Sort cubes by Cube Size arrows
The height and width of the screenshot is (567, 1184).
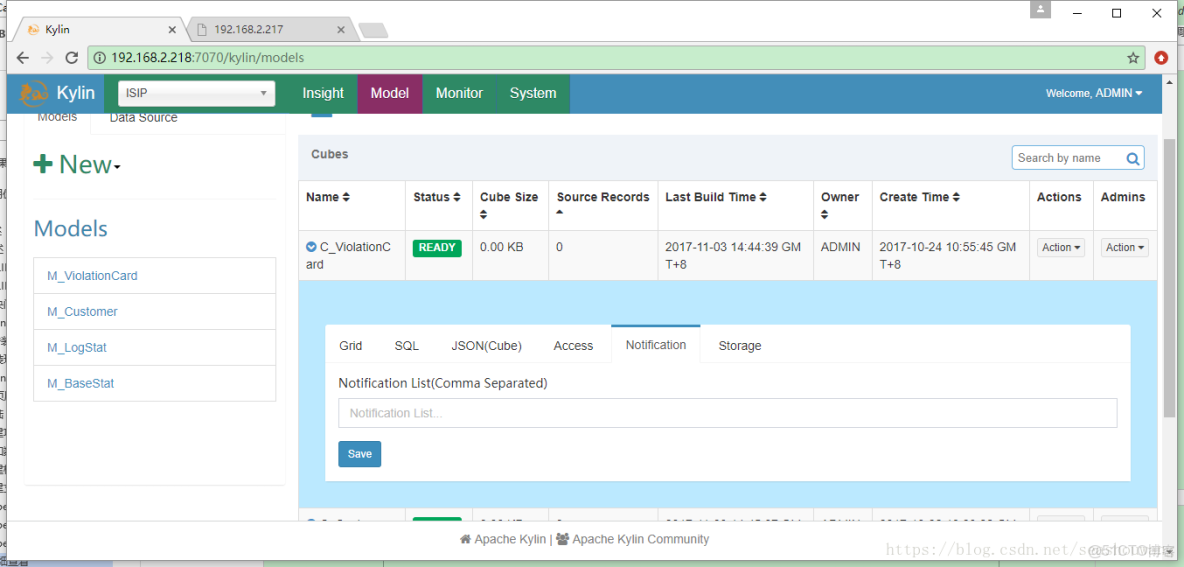coord(484,215)
